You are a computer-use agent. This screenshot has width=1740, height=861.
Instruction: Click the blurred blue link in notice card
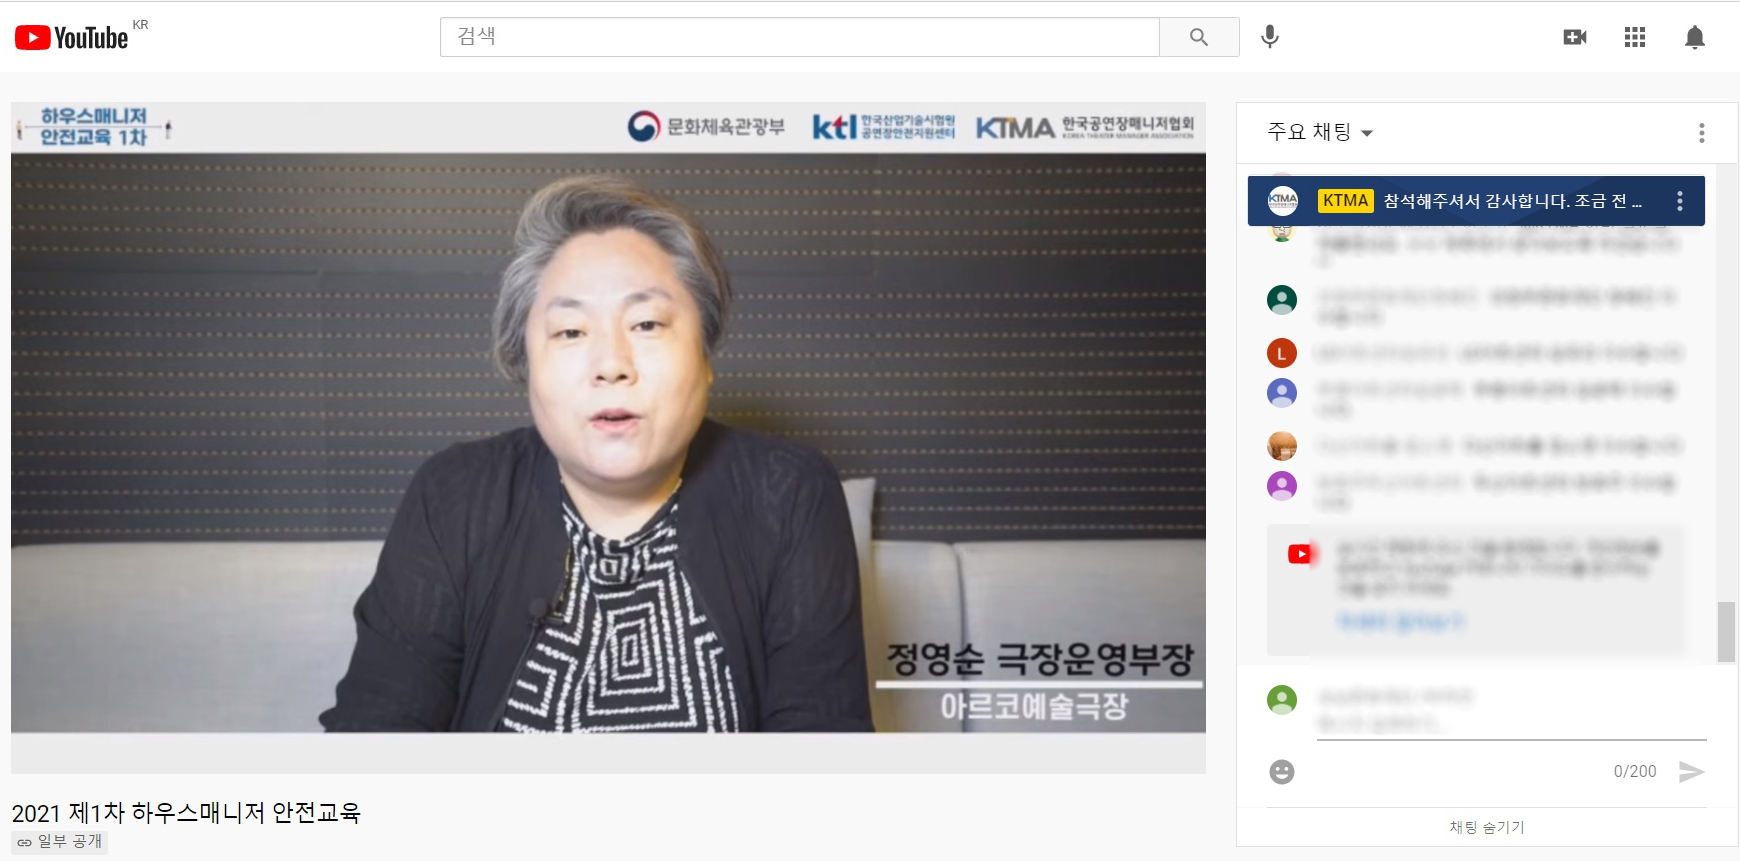pyautogui.click(x=1401, y=621)
